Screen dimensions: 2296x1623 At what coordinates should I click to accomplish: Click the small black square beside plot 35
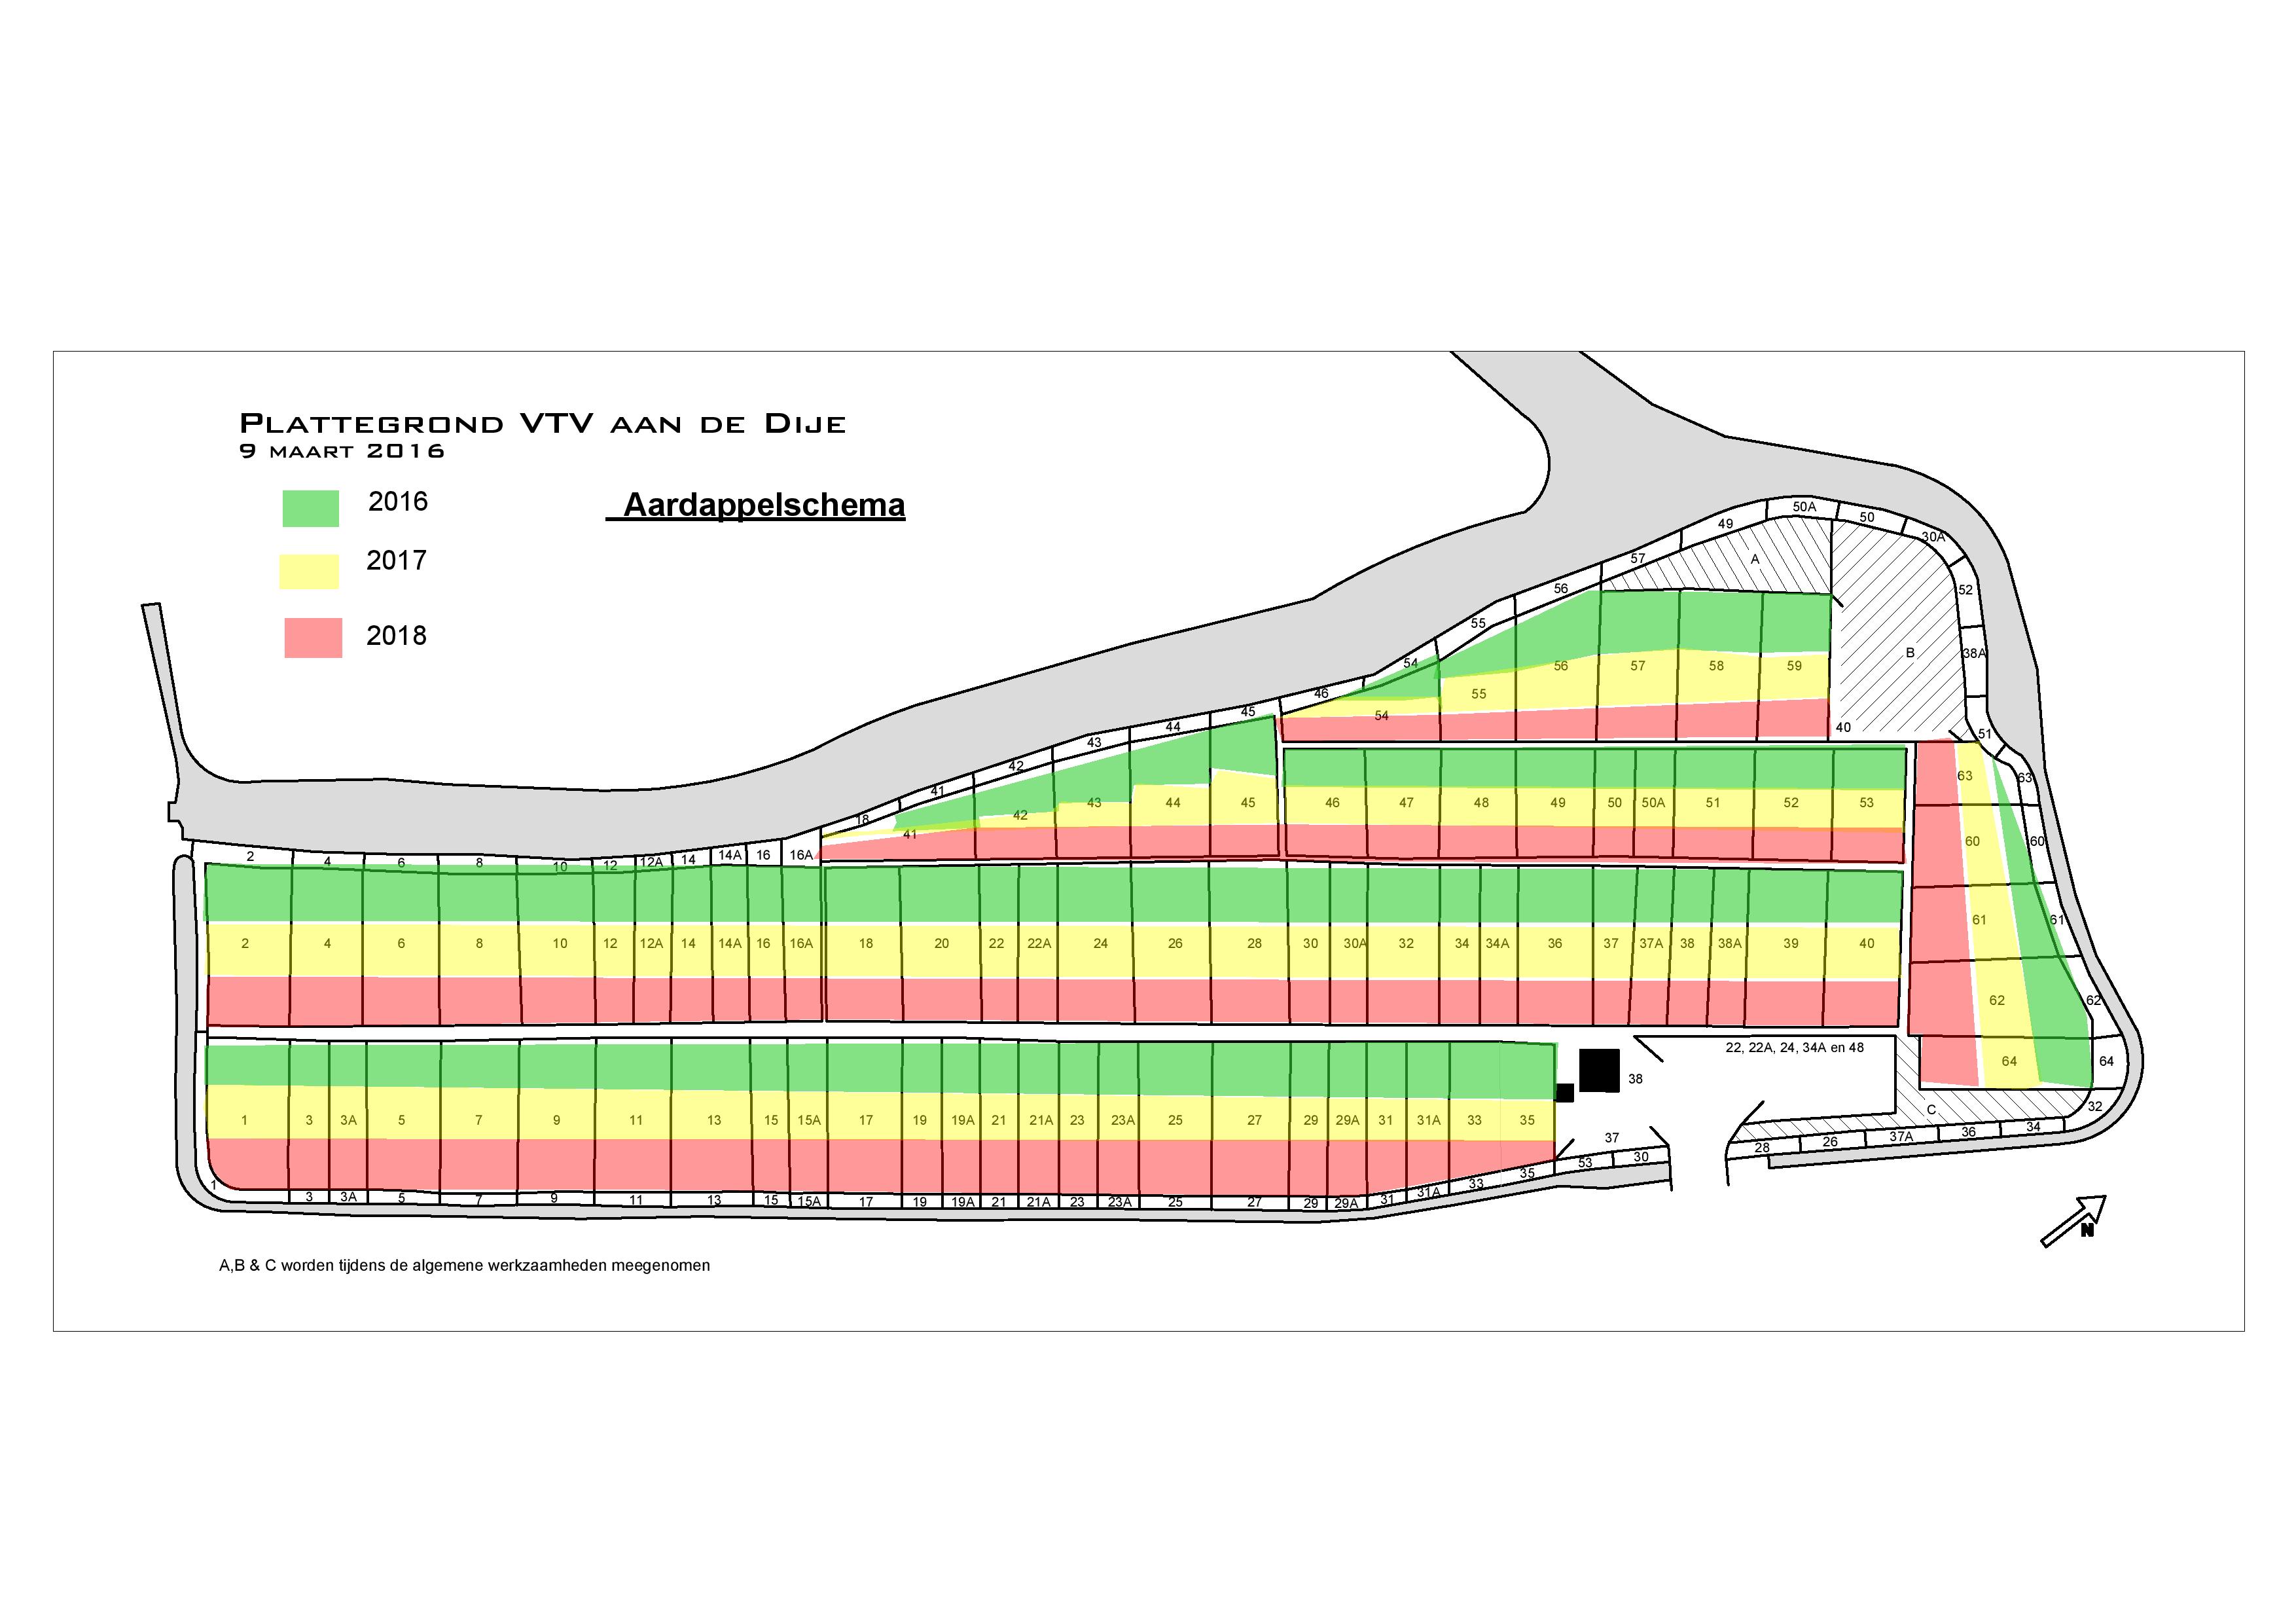1565,1093
